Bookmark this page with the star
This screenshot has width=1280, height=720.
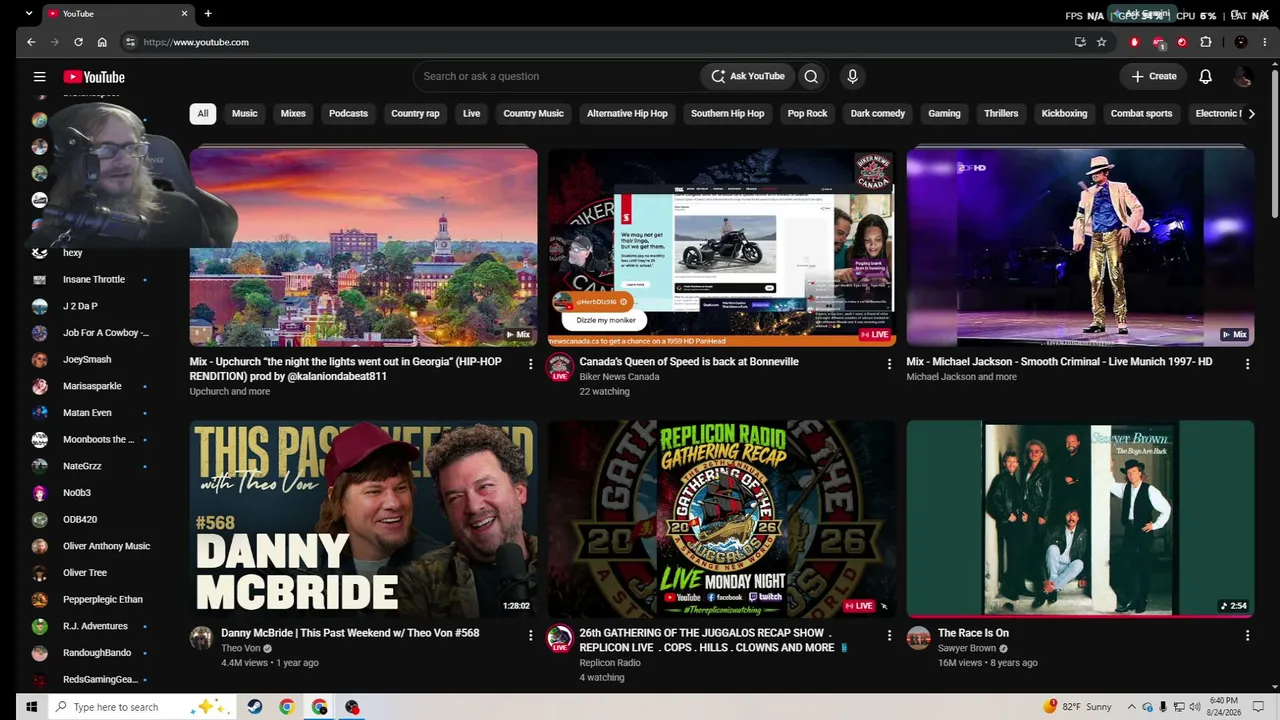(x=1101, y=42)
